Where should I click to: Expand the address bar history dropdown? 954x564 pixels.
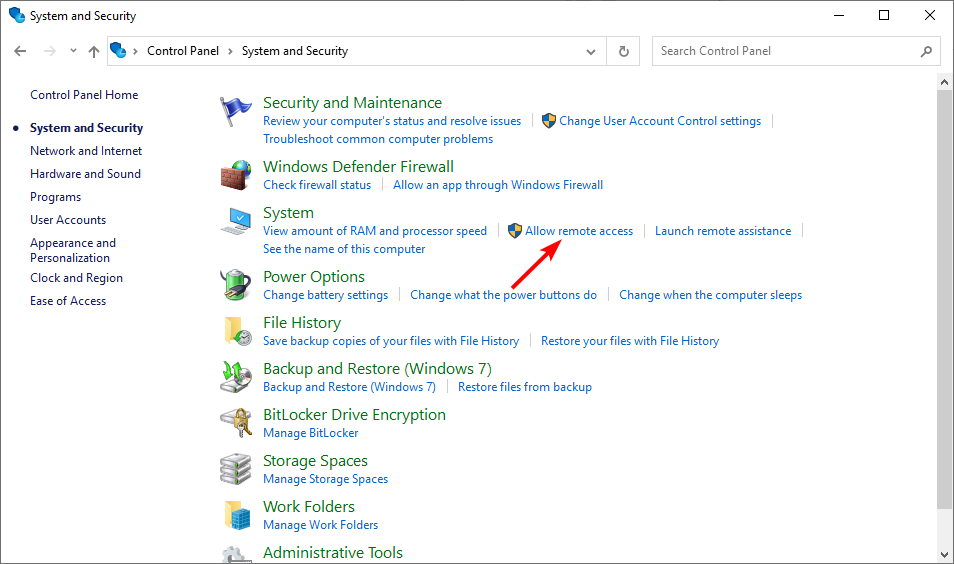point(590,52)
